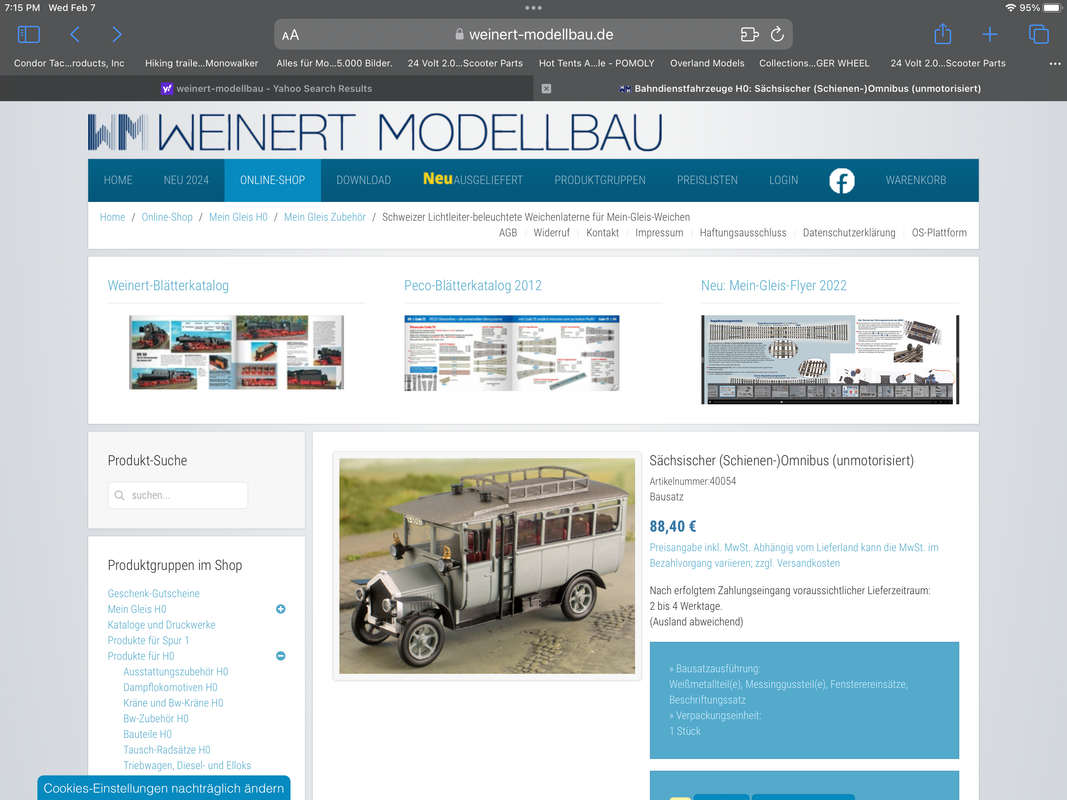Show the tab overview icon
Screen dimensions: 1067x800
coord(1038,34)
